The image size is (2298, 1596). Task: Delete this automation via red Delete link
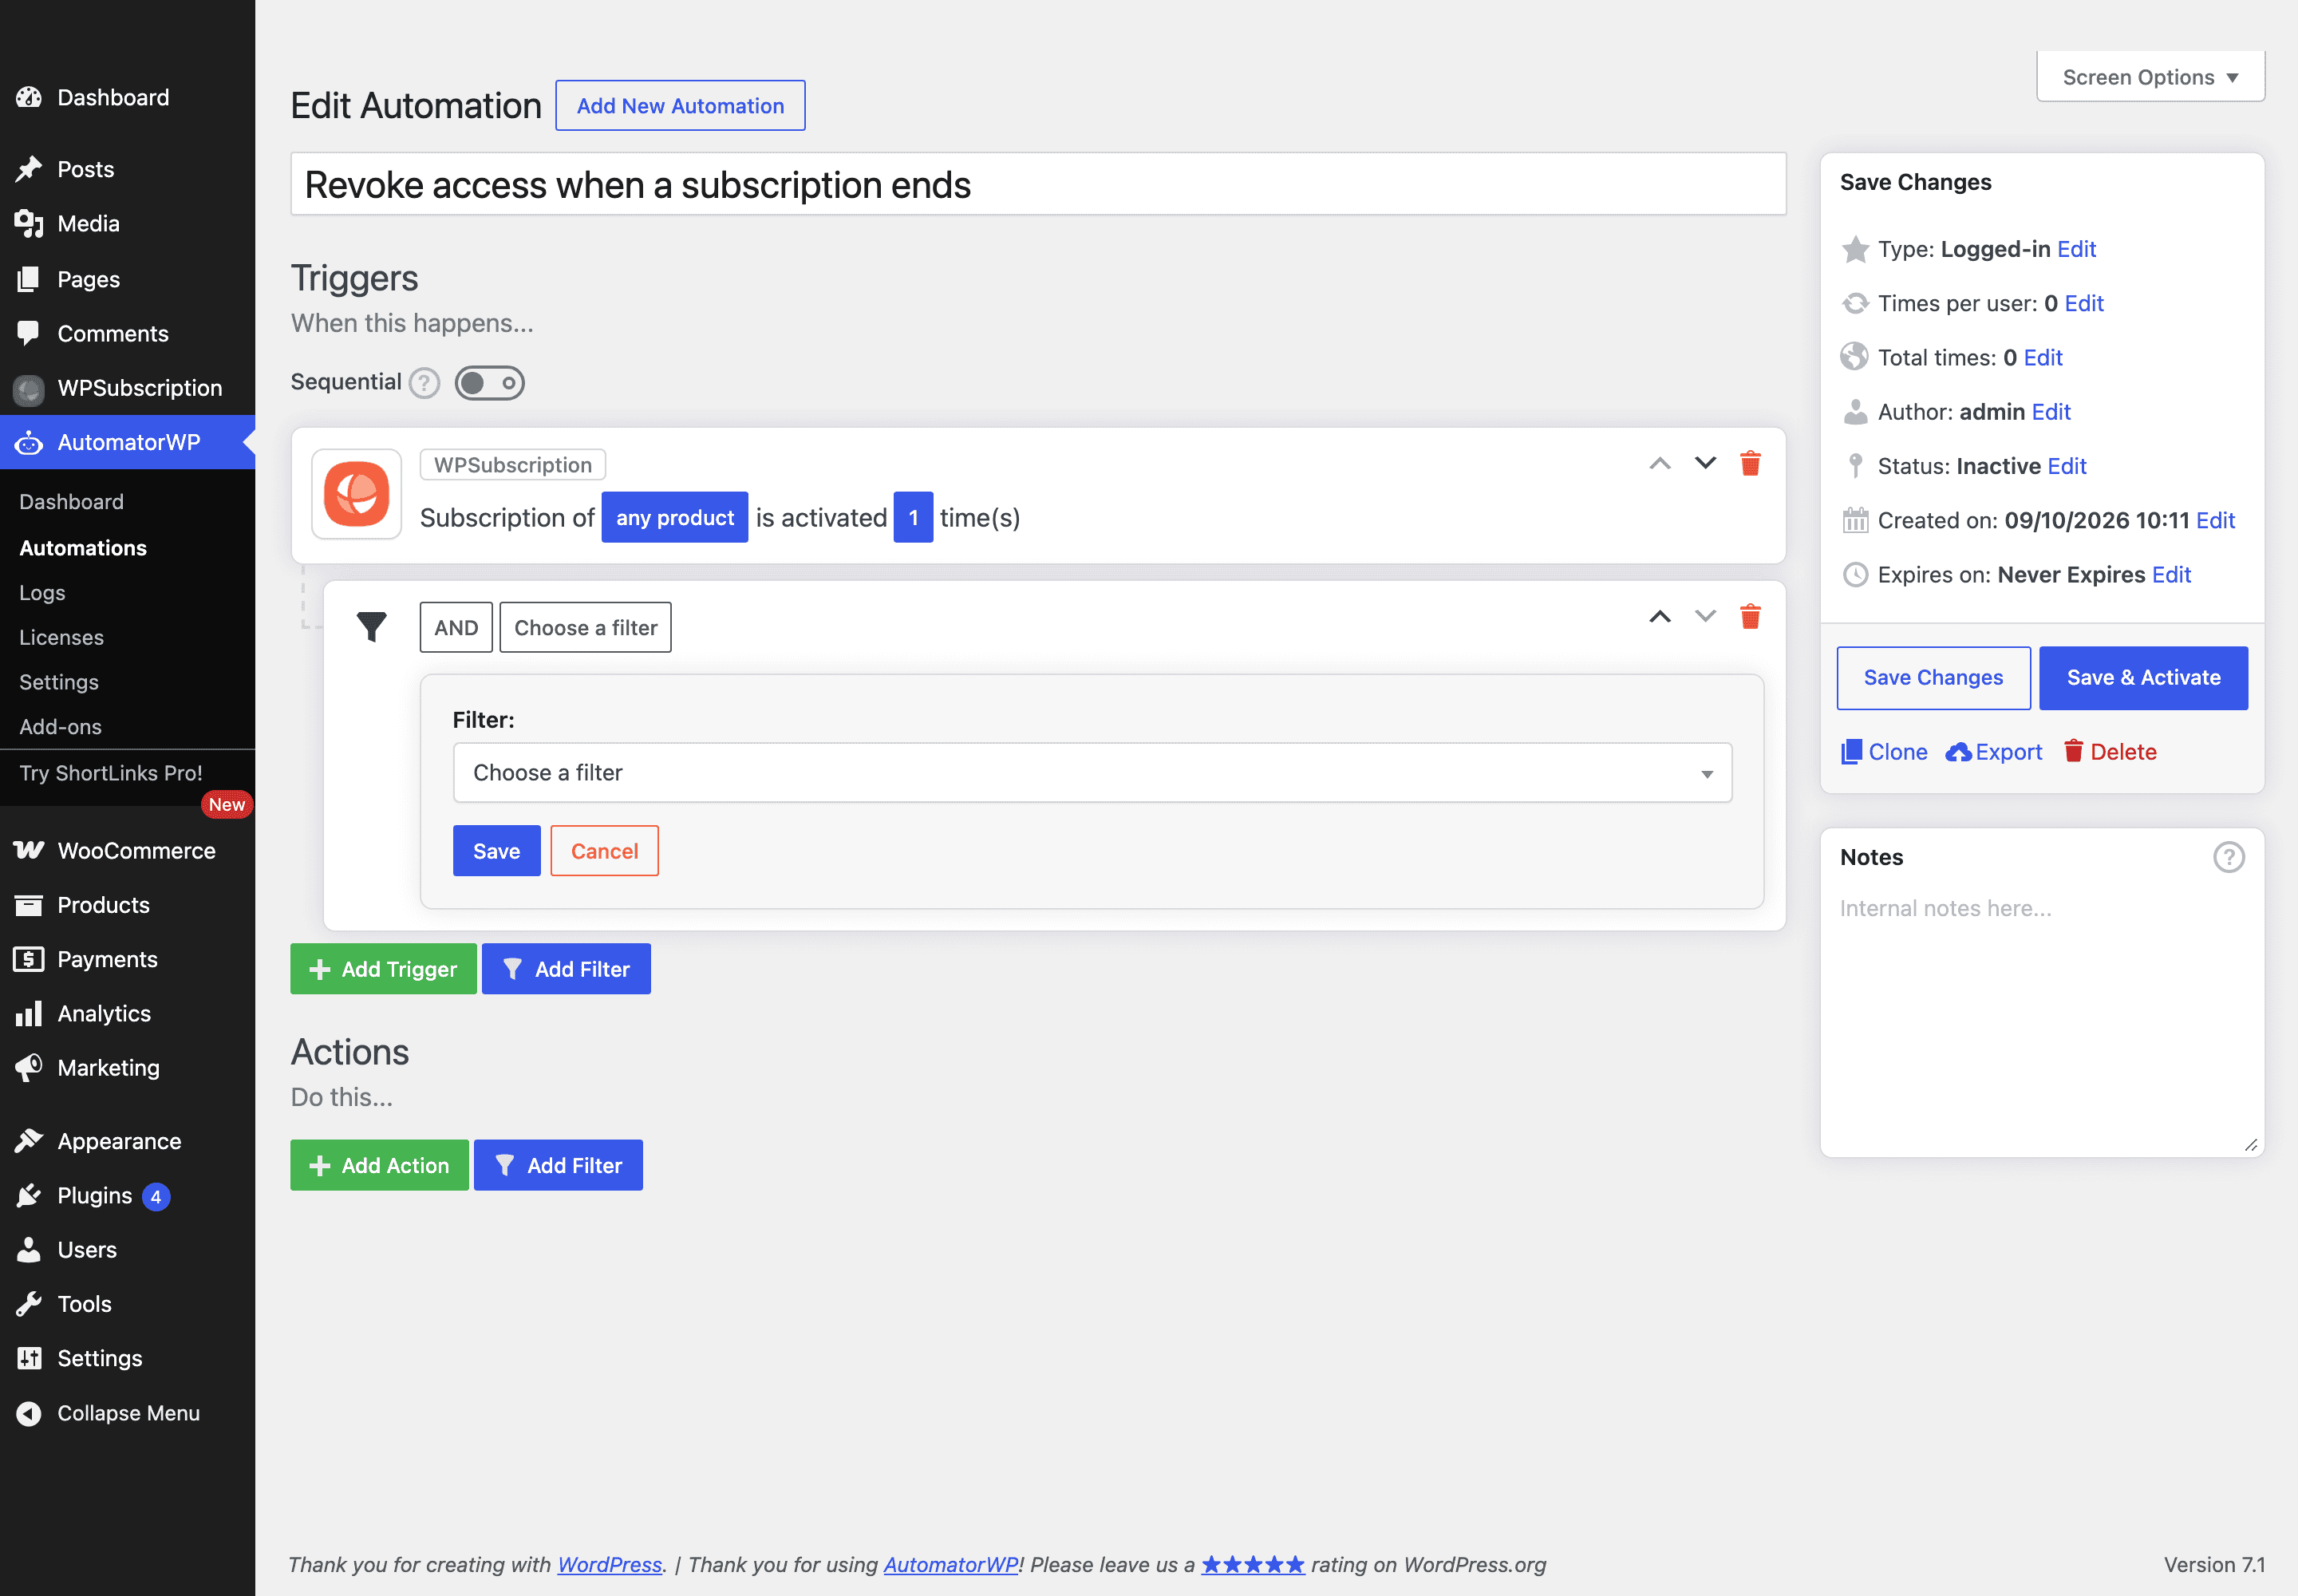coord(2110,752)
